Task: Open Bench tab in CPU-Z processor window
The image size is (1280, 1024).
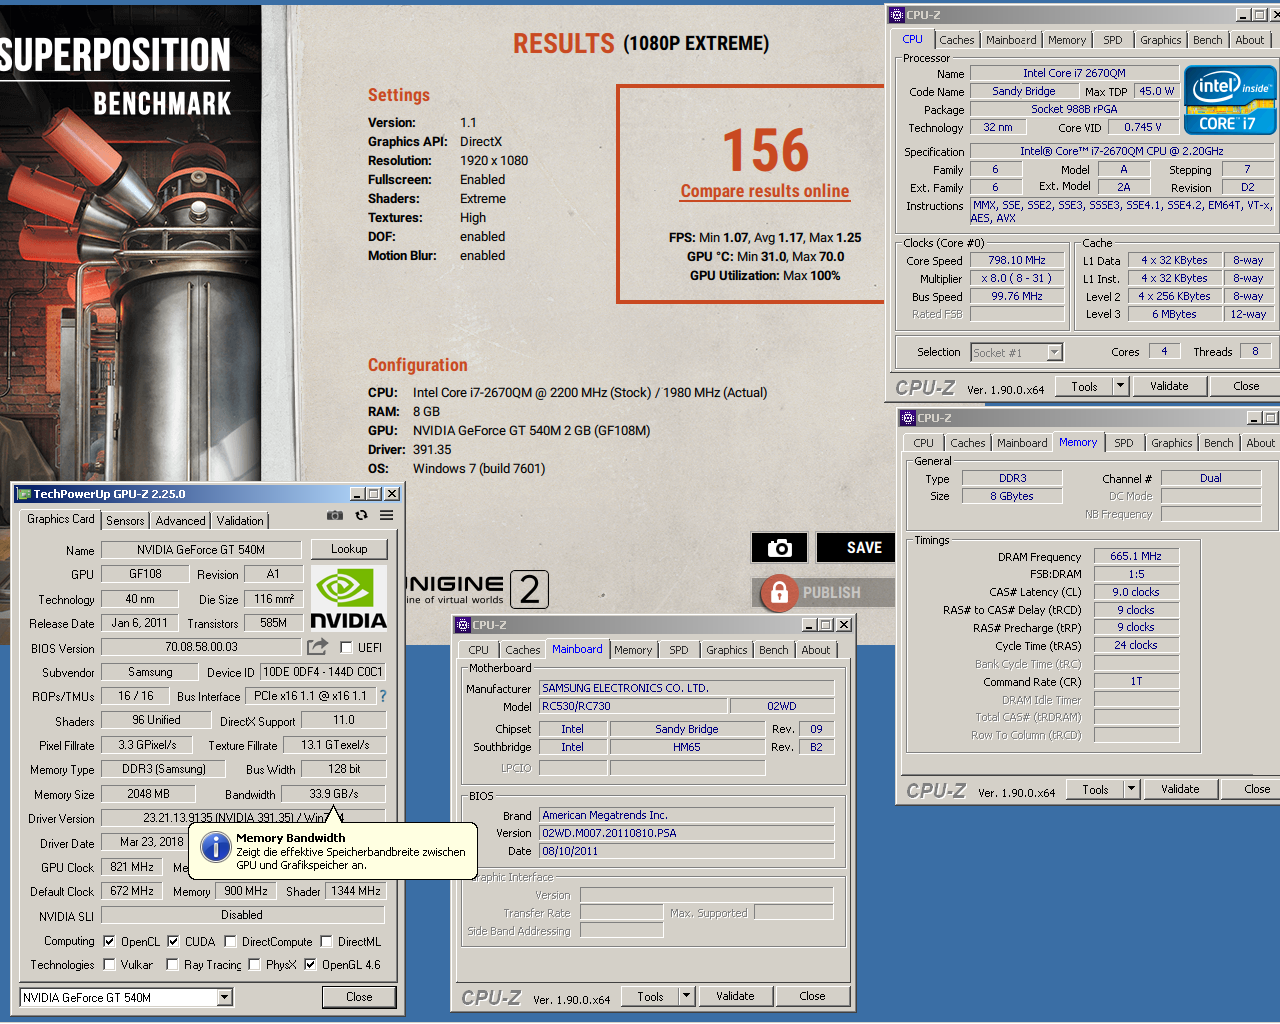Action: pyautogui.click(x=1207, y=40)
